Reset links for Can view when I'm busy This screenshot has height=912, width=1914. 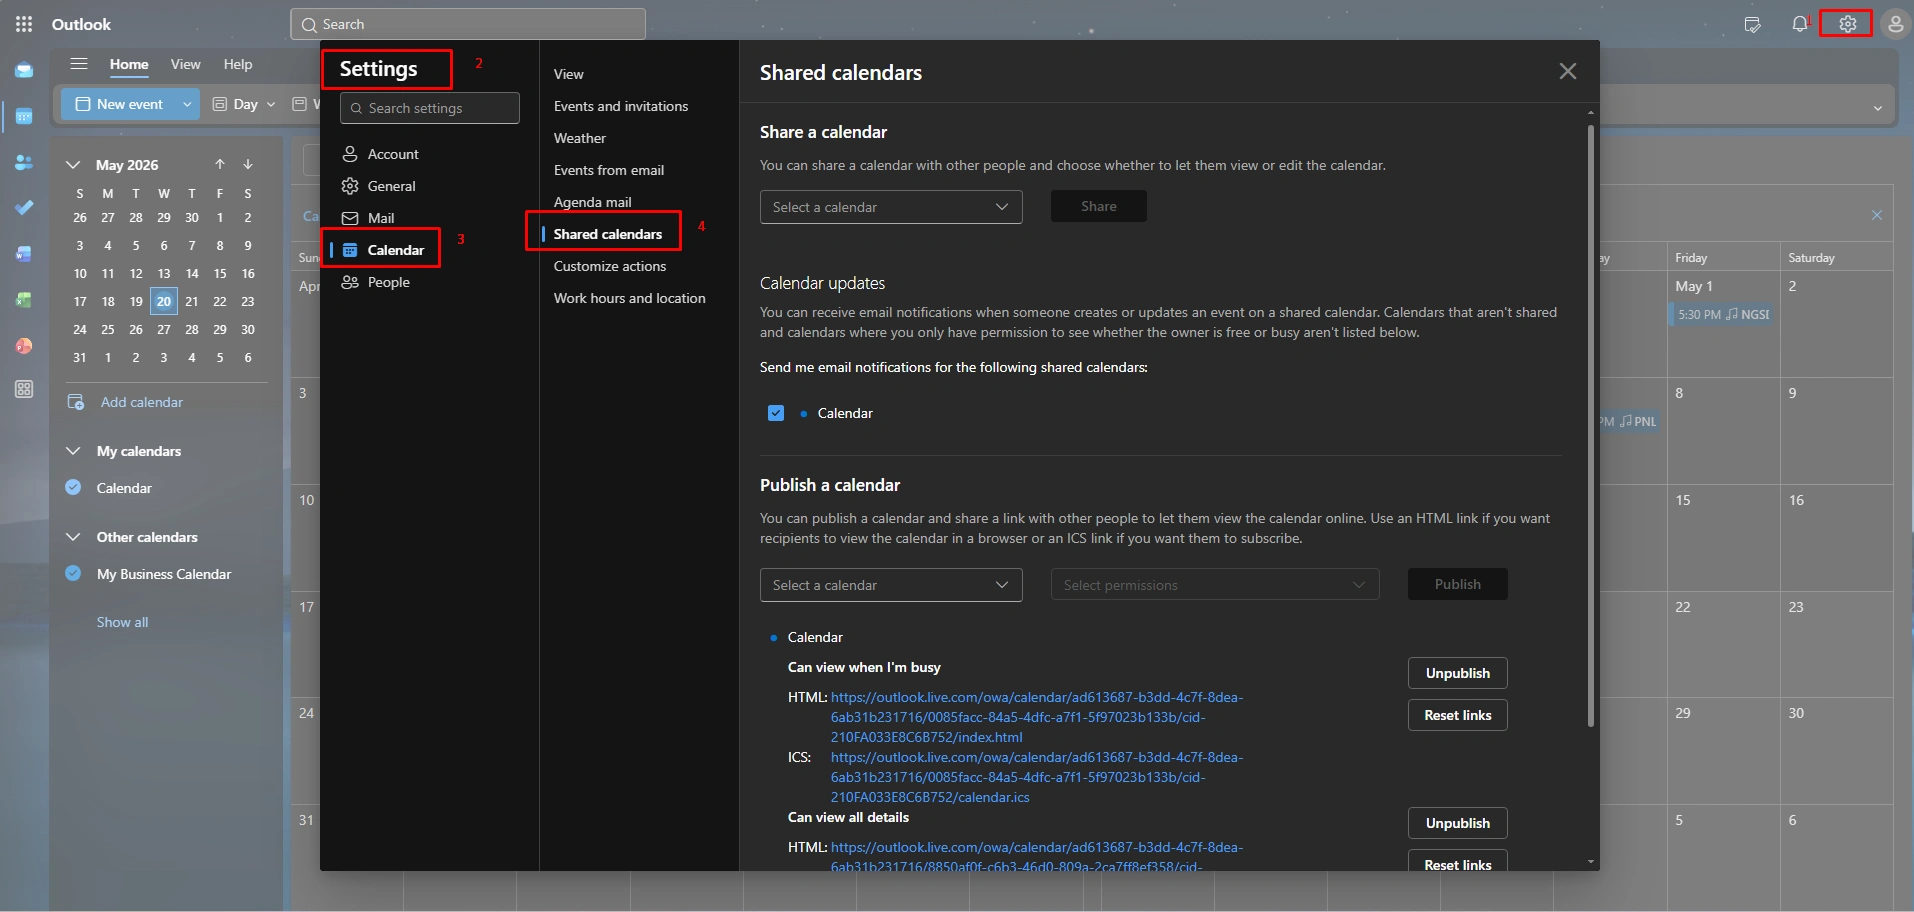point(1458,715)
